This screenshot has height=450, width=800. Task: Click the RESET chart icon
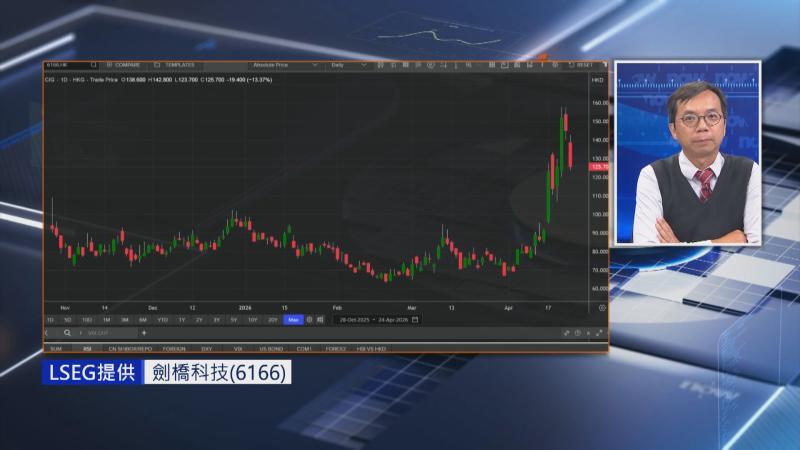click(x=583, y=65)
